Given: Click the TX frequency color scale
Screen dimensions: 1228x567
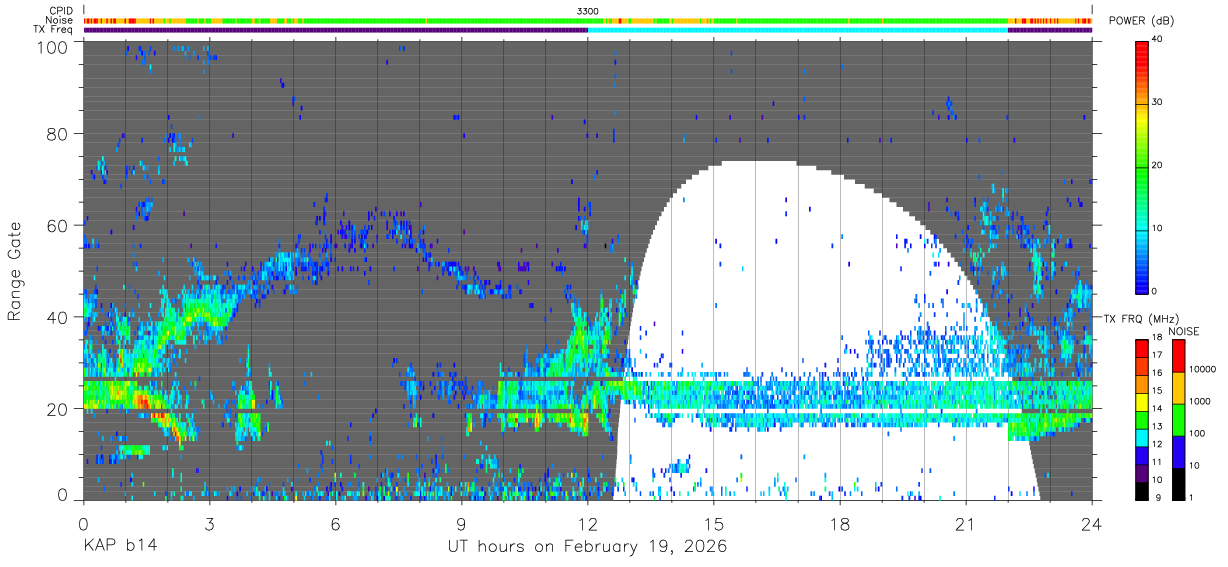Looking at the screenshot, I should click(x=1142, y=419).
